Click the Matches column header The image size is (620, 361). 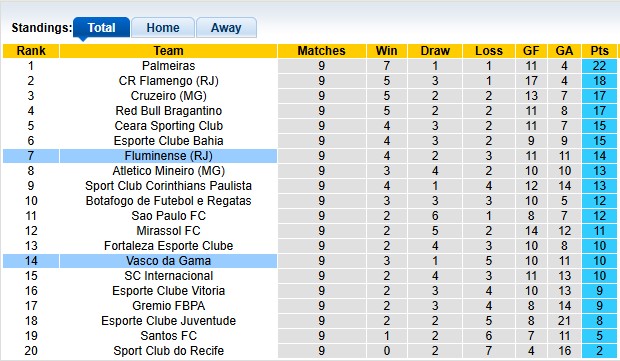pos(321,51)
